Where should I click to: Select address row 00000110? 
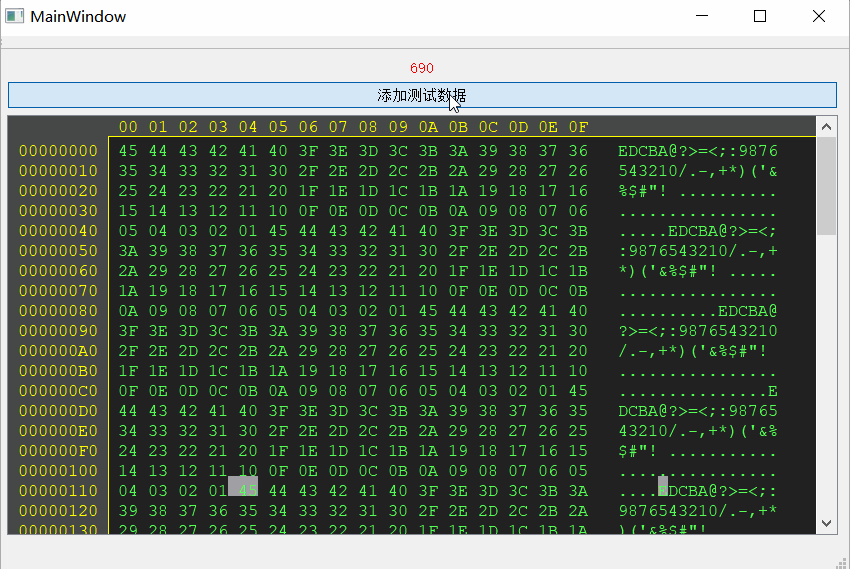[x=58, y=491]
